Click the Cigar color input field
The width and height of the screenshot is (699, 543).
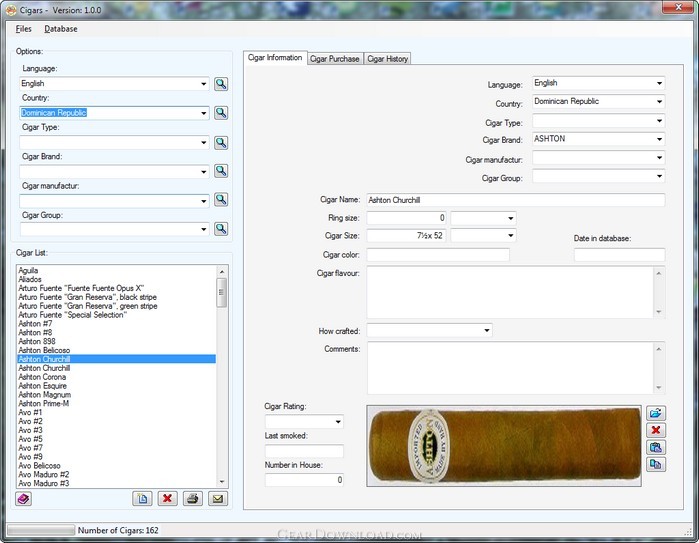pyautogui.click(x=438, y=255)
